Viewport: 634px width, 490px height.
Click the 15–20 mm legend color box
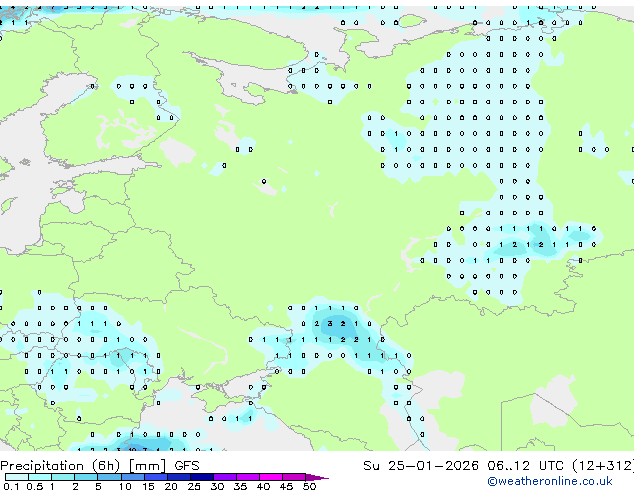tap(155, 477)
